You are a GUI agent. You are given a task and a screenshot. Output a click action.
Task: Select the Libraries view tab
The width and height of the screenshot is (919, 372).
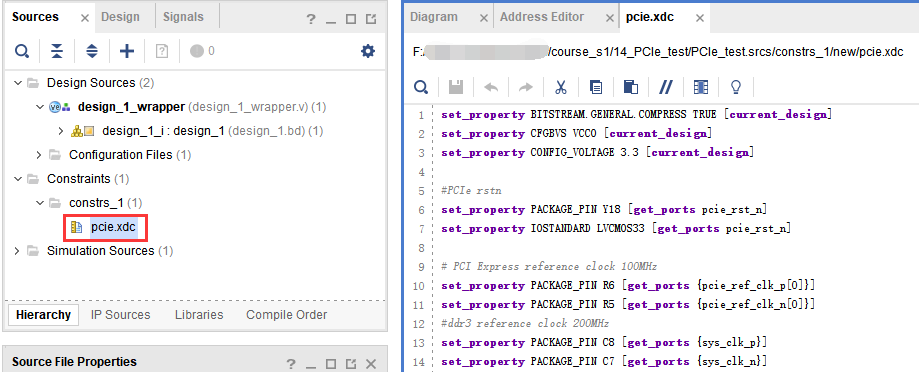pos(199,315)
